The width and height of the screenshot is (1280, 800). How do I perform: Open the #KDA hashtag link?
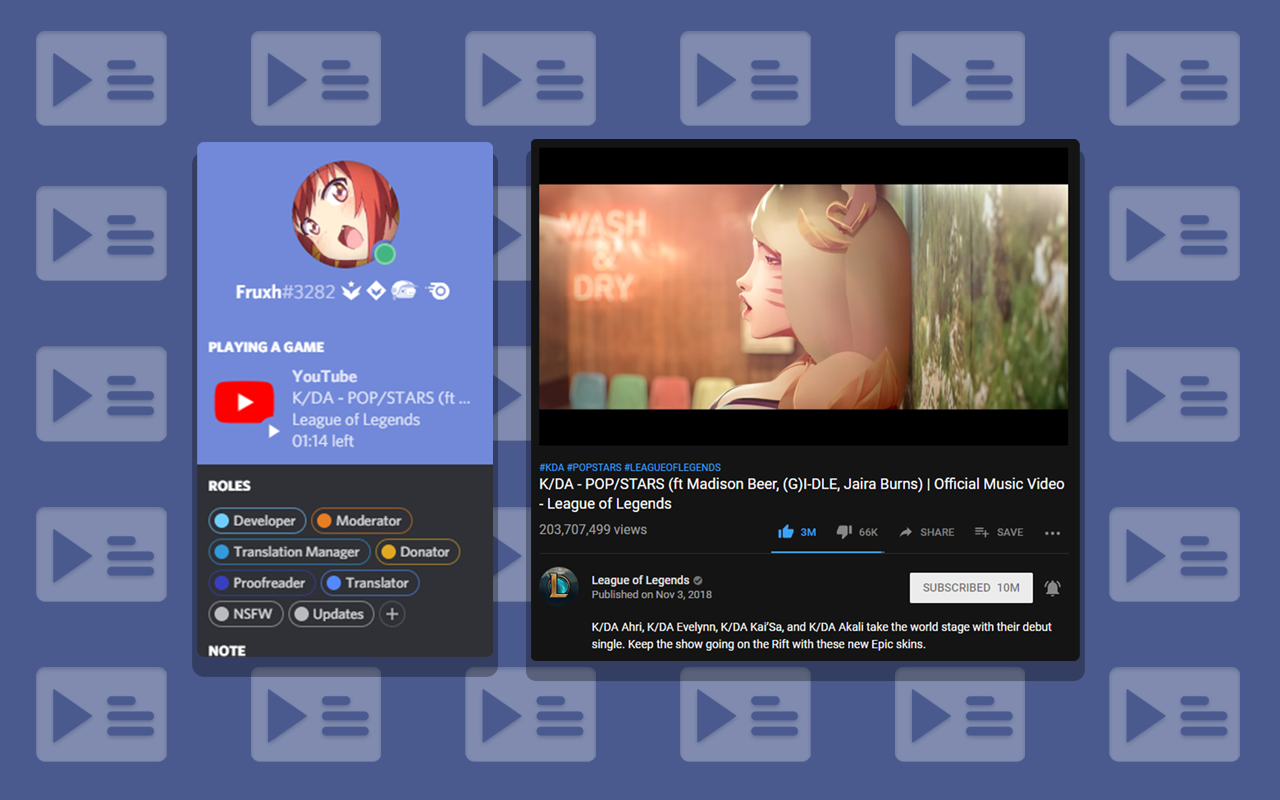(x=551, y=467)
